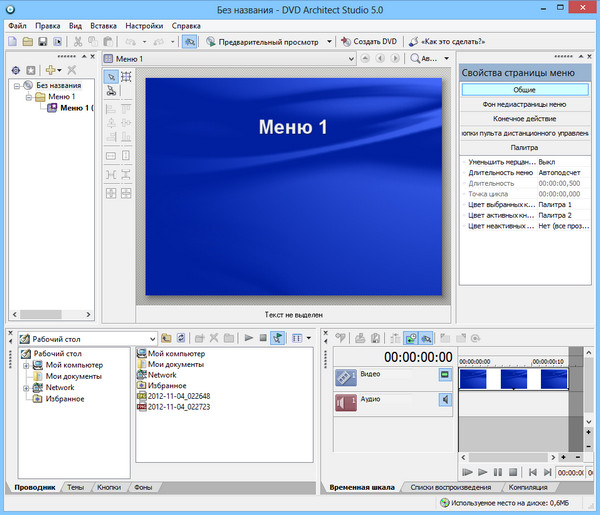Viewport: 600px width, 515px height.
Task: Open the Вставка menu
Action: click(x=102, y=25)
